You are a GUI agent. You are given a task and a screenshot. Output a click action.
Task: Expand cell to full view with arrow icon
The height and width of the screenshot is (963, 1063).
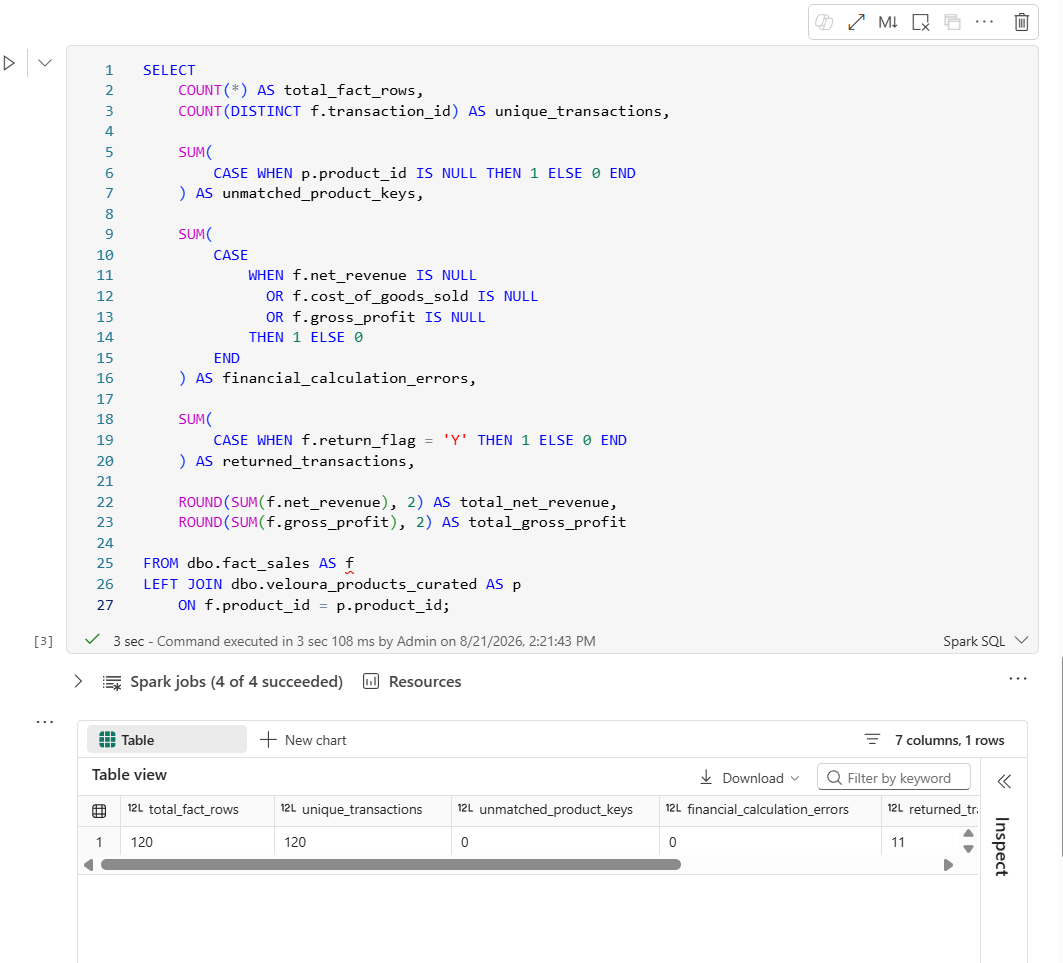[856, 22]
